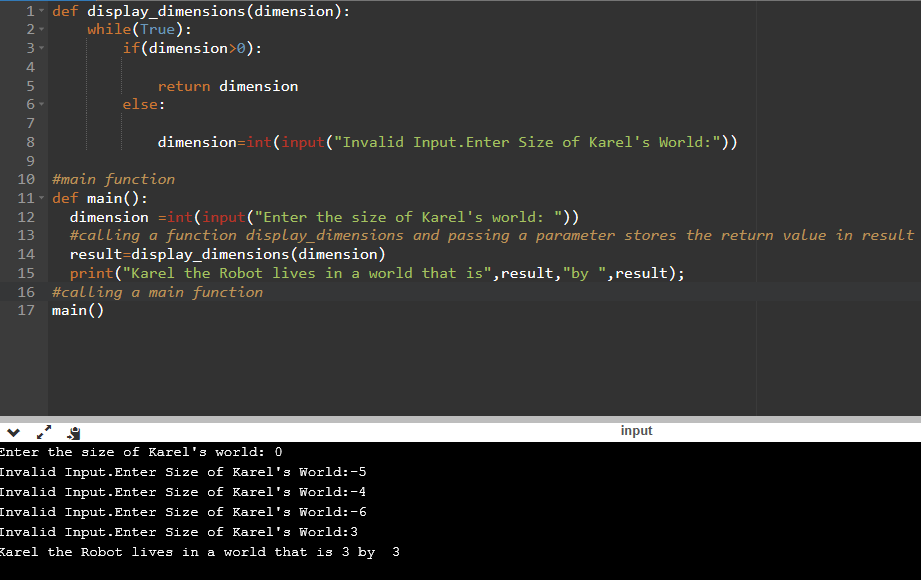The image size is (921, 580).
Task: Collapse the if block at line 3
Action: pyautogui.click(x=42, y=48)
